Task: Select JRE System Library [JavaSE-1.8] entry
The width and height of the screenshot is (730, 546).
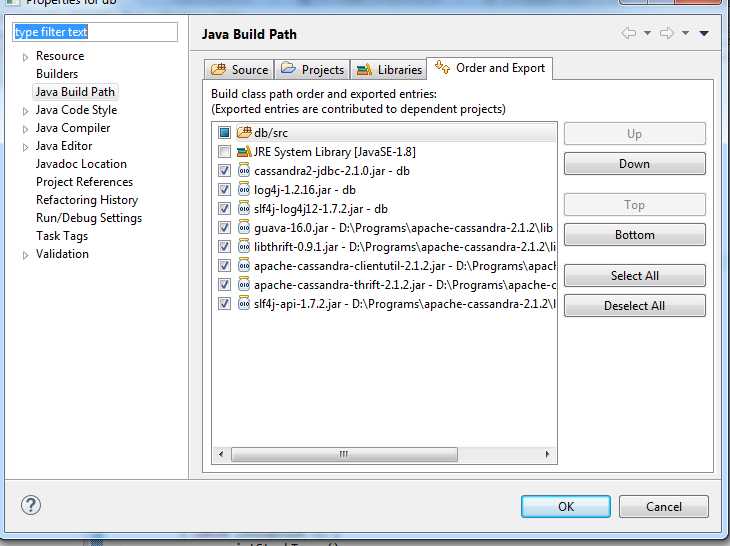Action: pyautogui.click(x=335, y=152)
